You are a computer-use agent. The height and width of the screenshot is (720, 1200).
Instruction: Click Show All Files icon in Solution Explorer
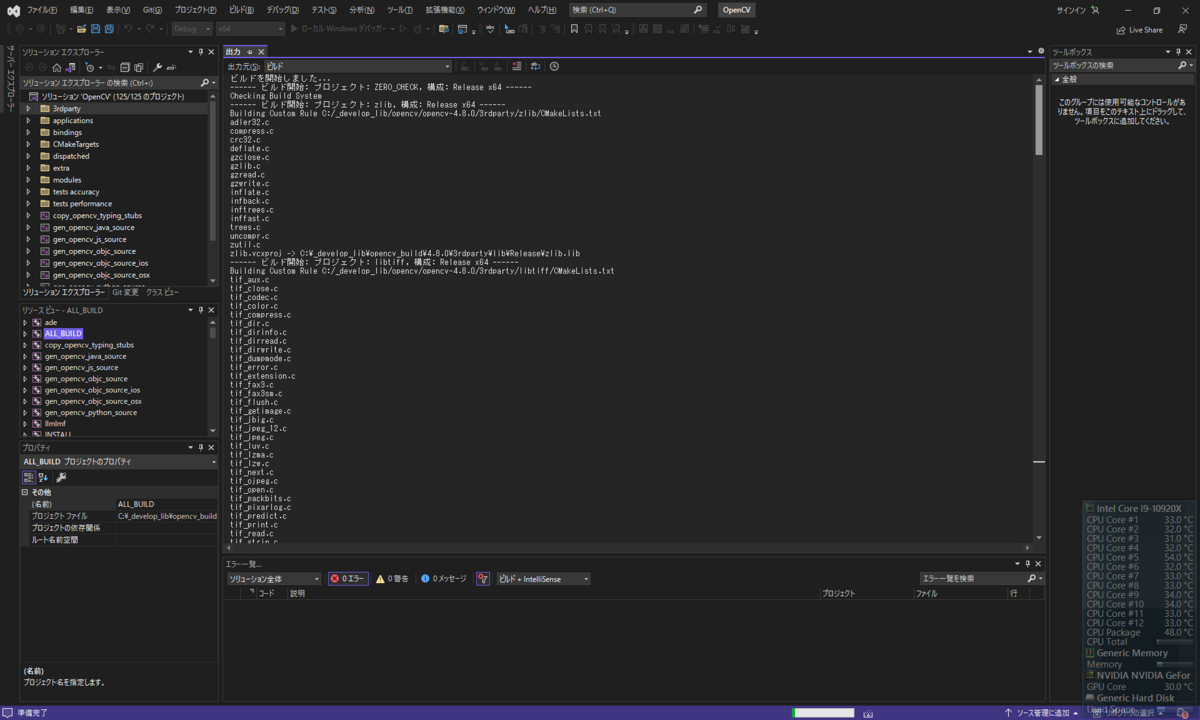coord(137,67)
